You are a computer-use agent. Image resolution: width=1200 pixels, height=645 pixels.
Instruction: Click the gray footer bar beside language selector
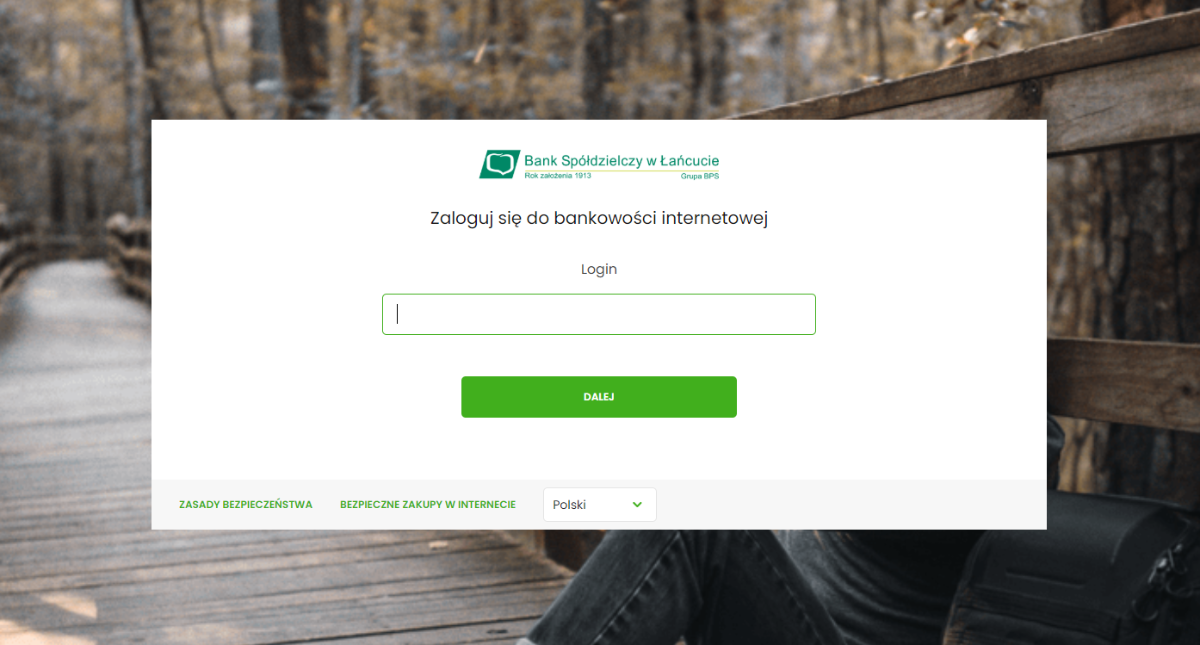(x=850, y=505)
